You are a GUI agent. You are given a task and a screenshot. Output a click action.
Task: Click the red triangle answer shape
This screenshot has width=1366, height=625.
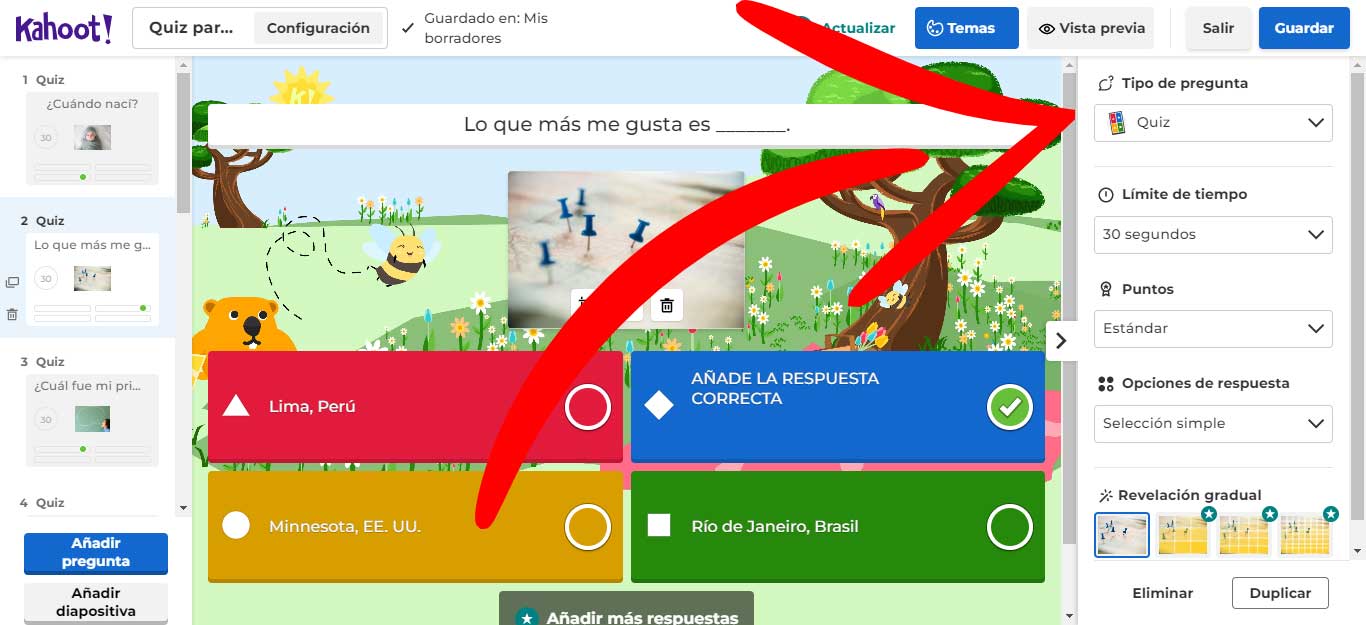pos(236,406)
